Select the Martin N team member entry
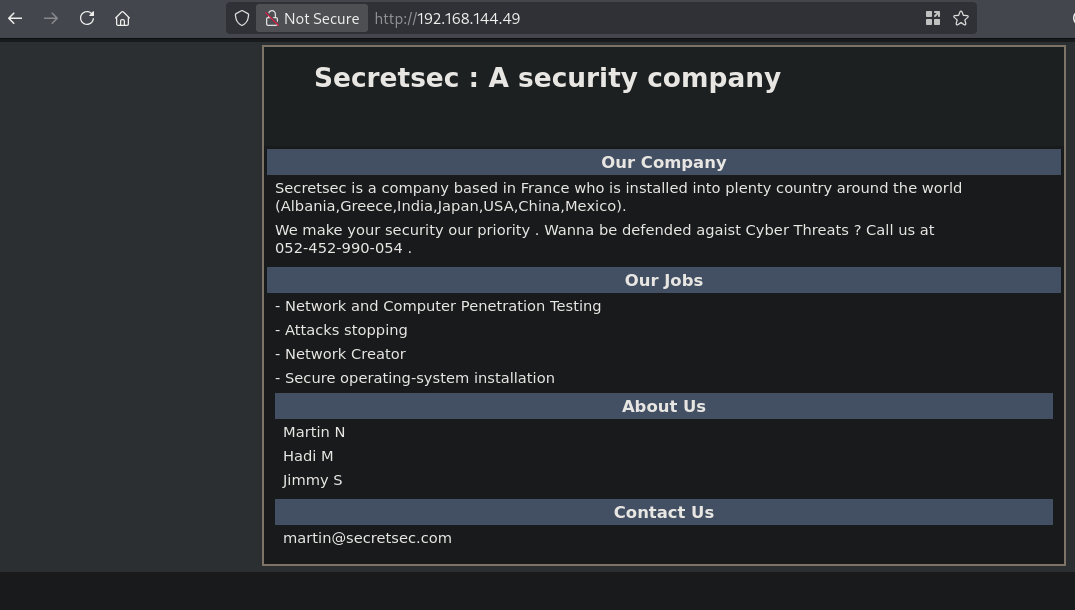The height and width of the screenshot is (610, 1075). click(x=314, y=432)
